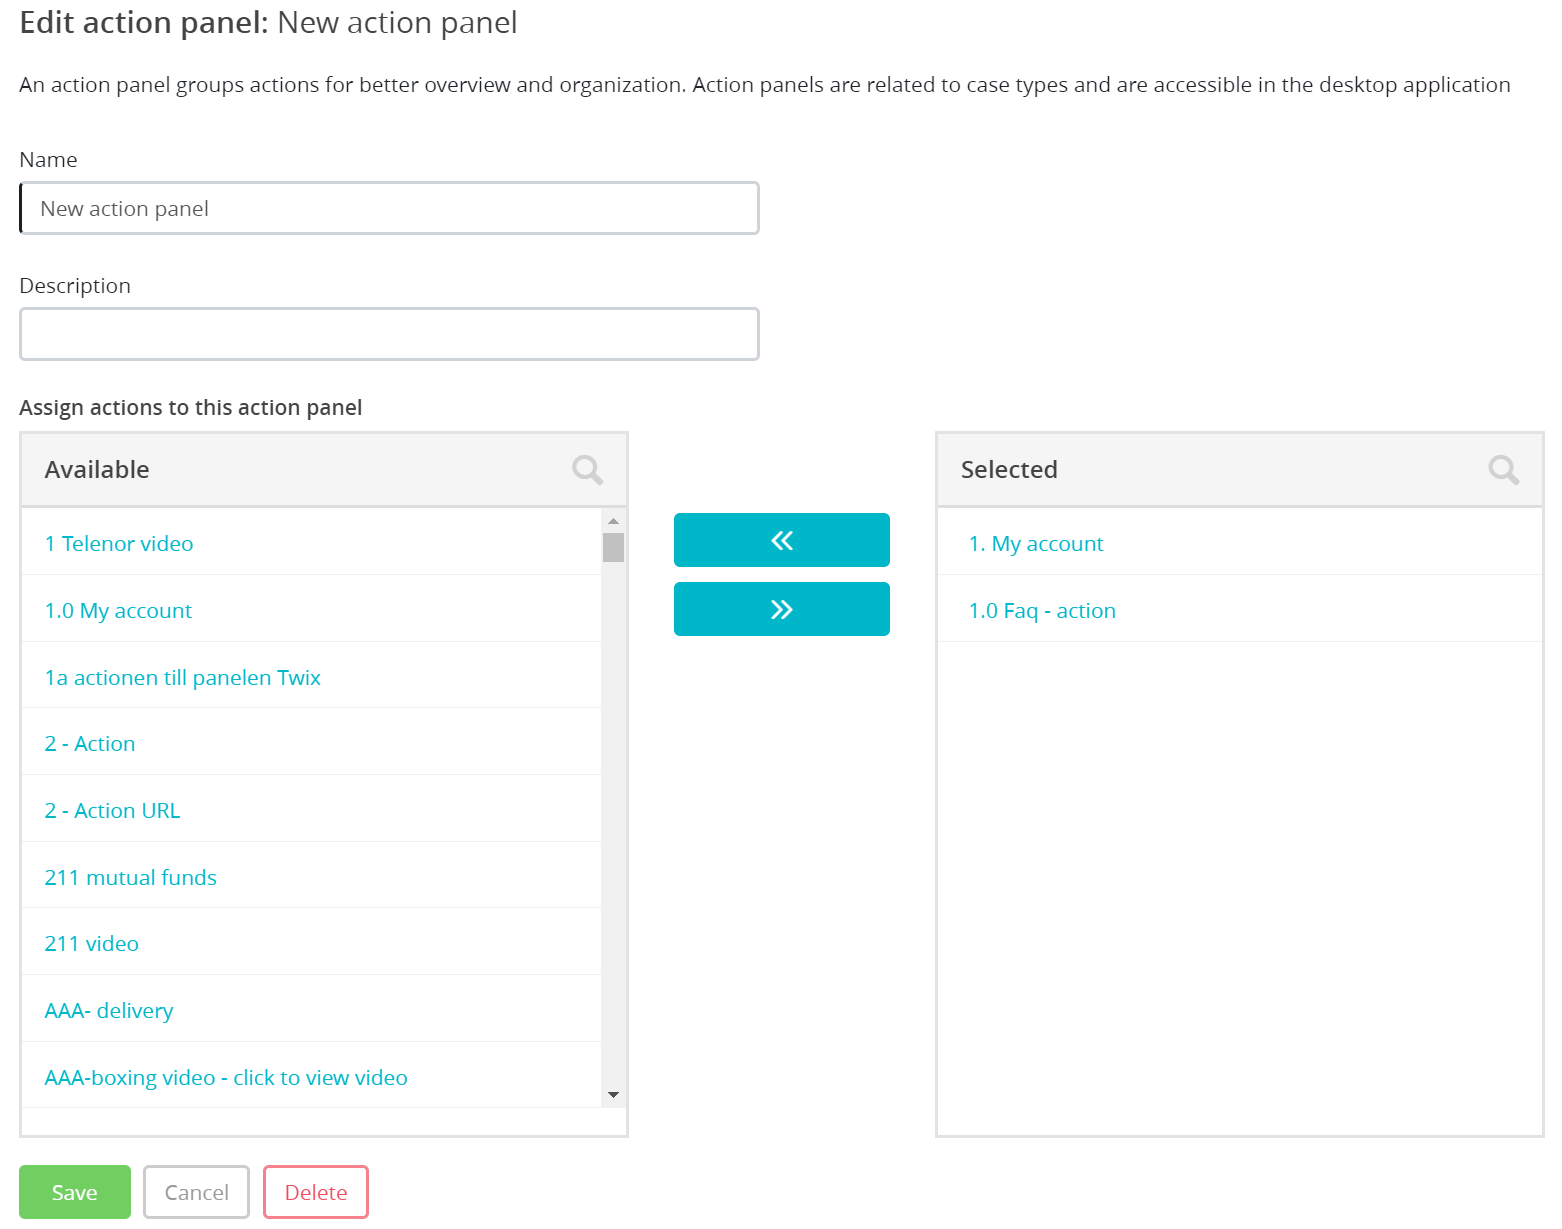Select '2 - Action URL' item
1562x1229 pixels.
click(112, 811)
